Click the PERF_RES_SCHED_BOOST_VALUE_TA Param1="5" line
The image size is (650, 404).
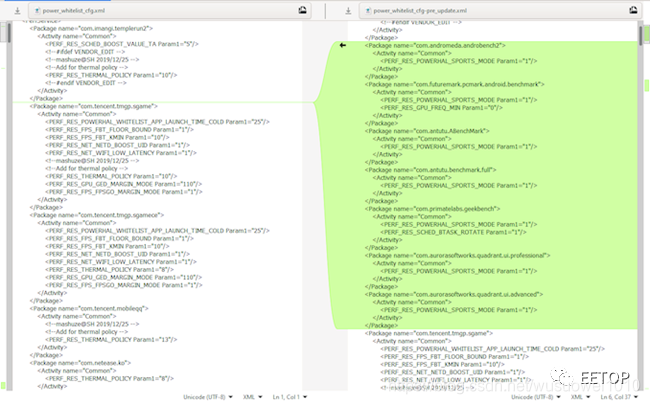(122, 44)
